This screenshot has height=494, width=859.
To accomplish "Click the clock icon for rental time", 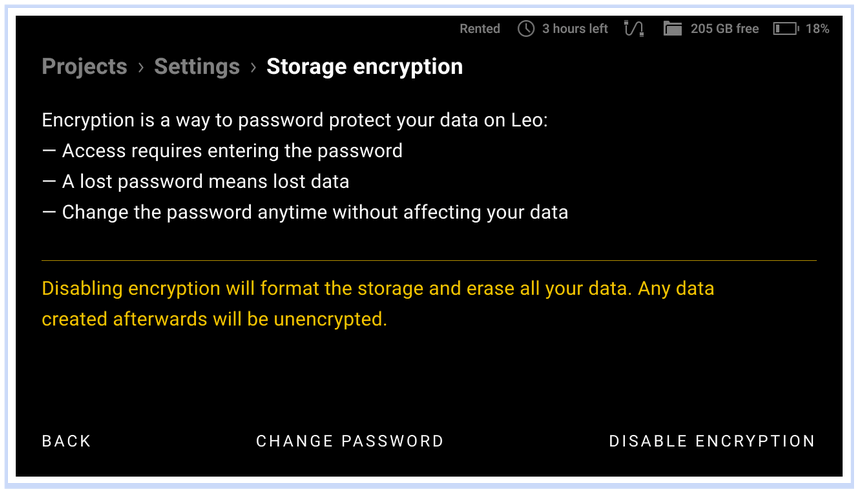I will click(x=526, y=29).
